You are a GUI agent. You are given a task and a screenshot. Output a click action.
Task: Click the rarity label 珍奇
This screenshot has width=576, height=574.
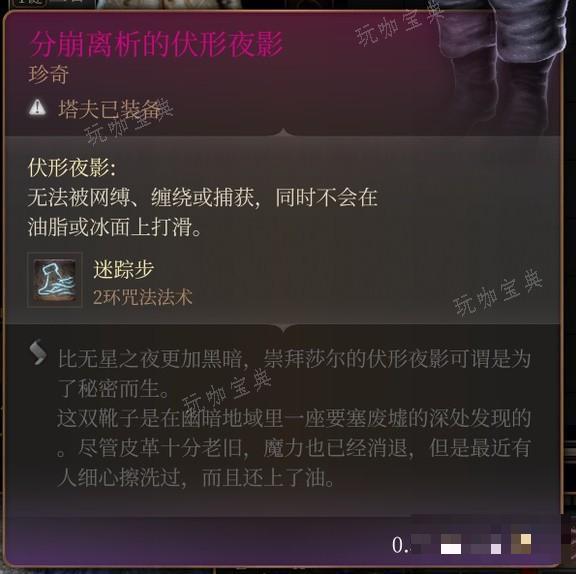(x=48, y=75)
